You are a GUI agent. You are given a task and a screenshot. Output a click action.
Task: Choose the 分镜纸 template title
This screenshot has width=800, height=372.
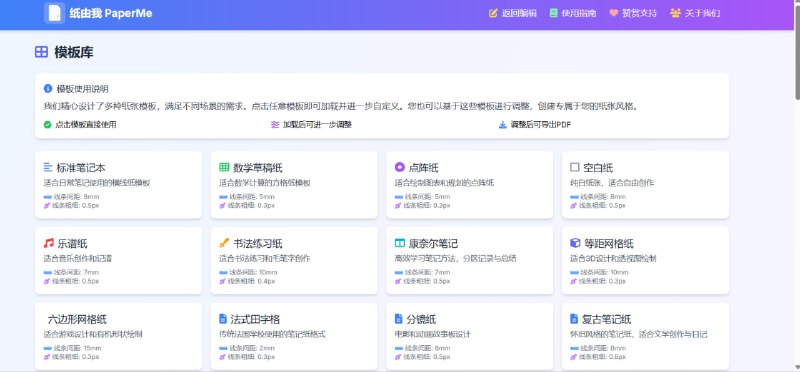tap(421, 319)
